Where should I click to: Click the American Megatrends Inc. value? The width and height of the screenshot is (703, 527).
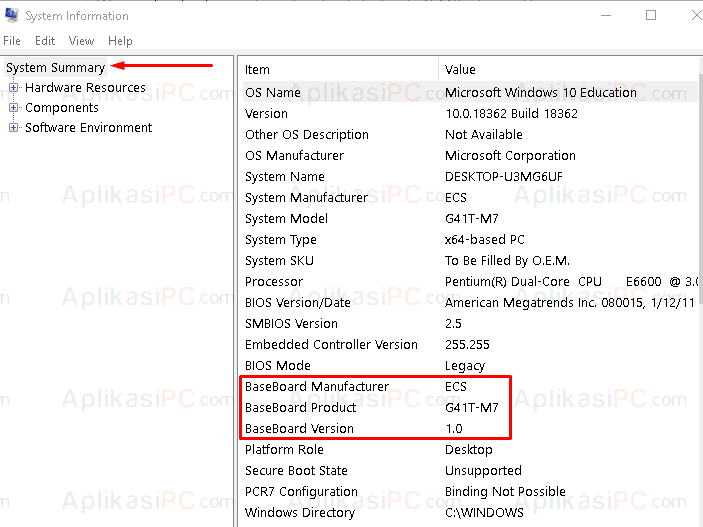(x=570, y=303)
